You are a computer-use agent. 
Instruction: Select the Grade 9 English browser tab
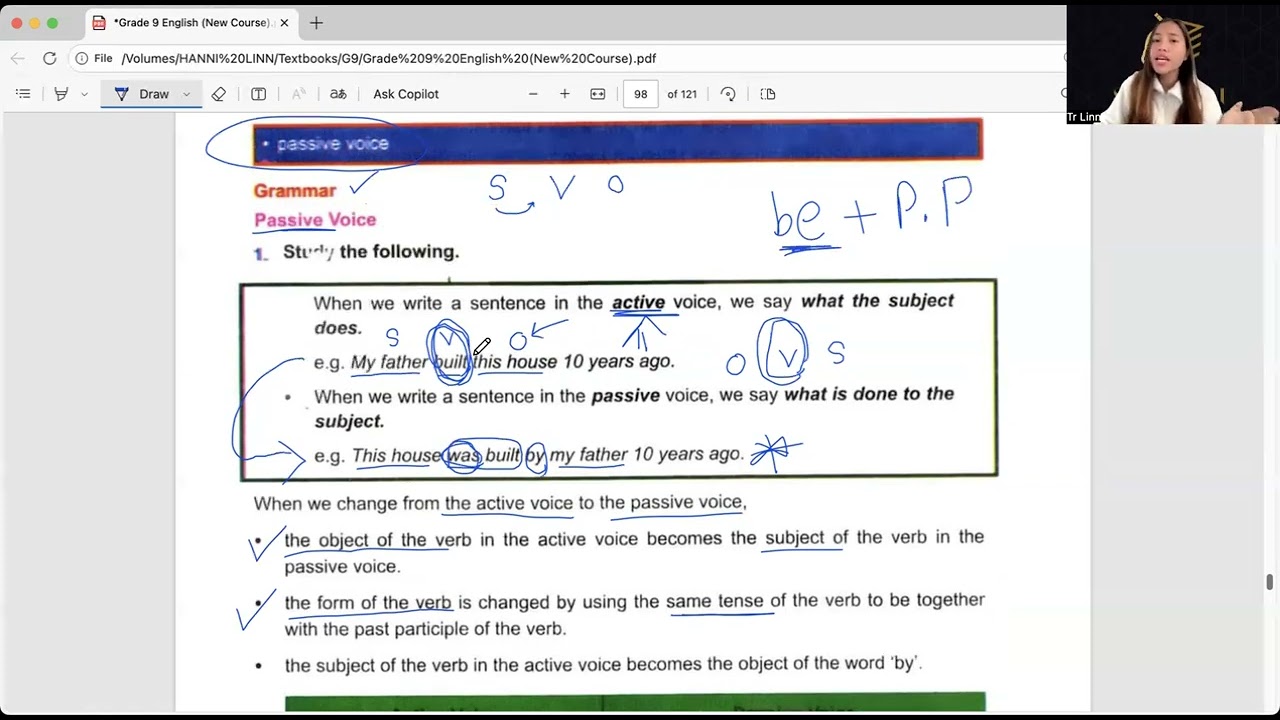190,22
